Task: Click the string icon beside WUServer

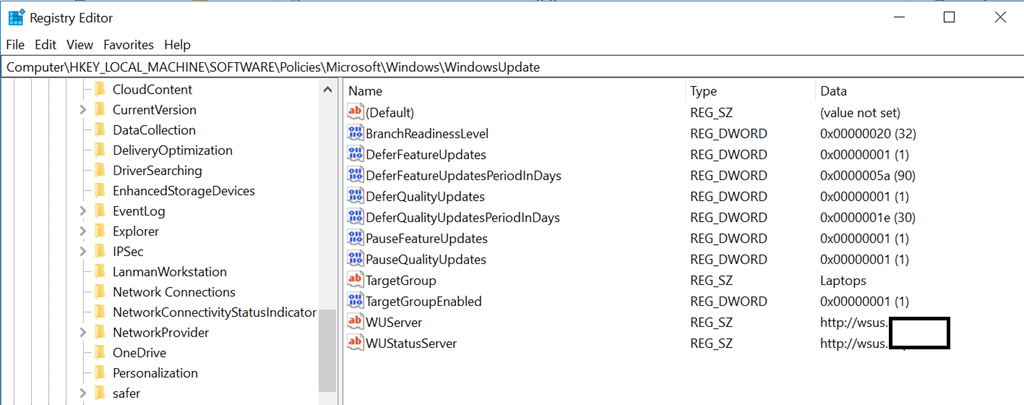Action: (355, 321)
